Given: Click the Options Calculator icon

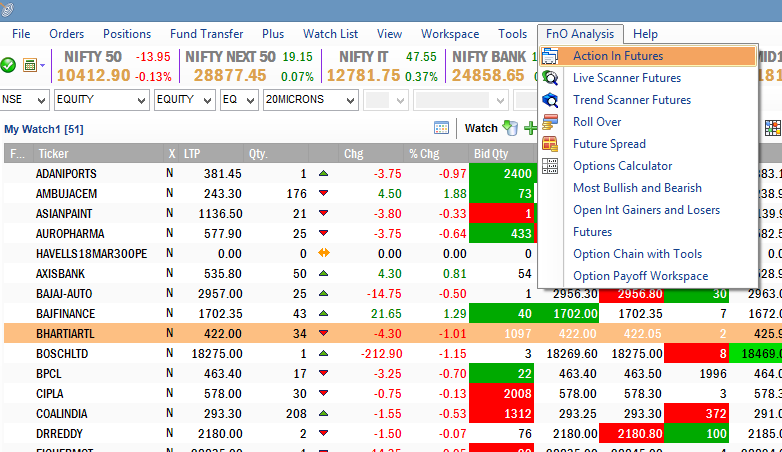Looking at the screenshot, I should pyautogui.click(x=550, y=166).
